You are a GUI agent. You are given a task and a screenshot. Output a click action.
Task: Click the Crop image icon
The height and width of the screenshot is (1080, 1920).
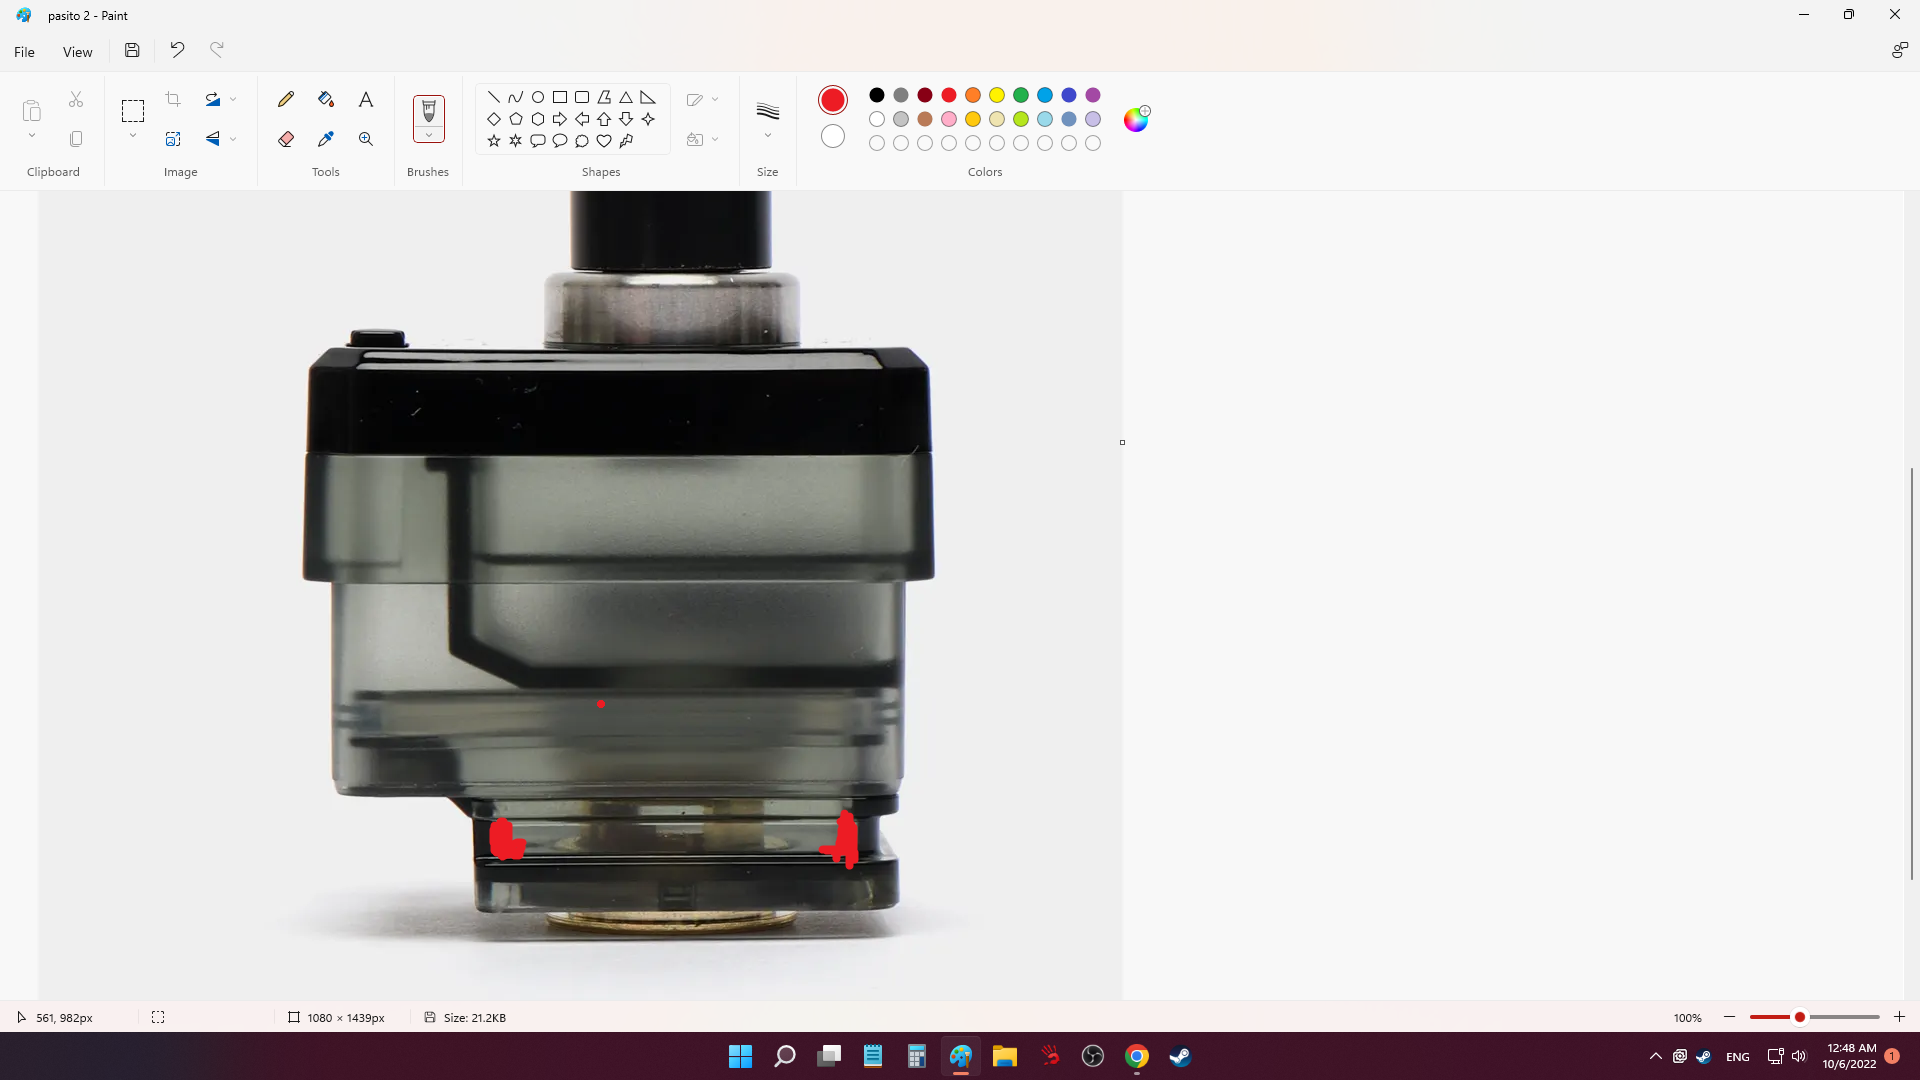(x=173, y=99)
